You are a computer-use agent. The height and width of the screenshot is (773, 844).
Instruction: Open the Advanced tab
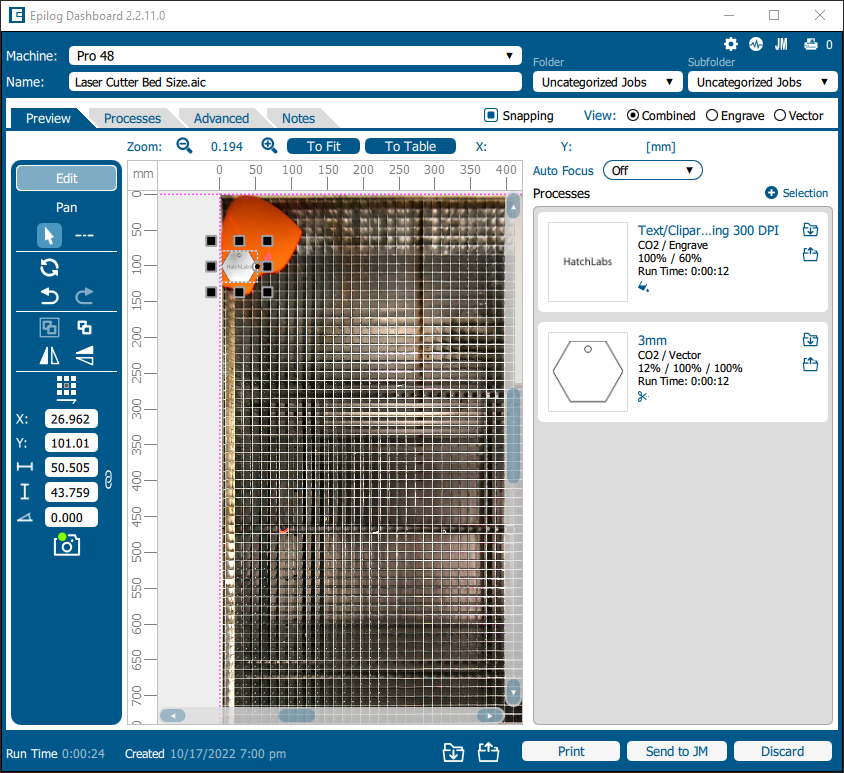pyautogui.click(x=221, y=118)
